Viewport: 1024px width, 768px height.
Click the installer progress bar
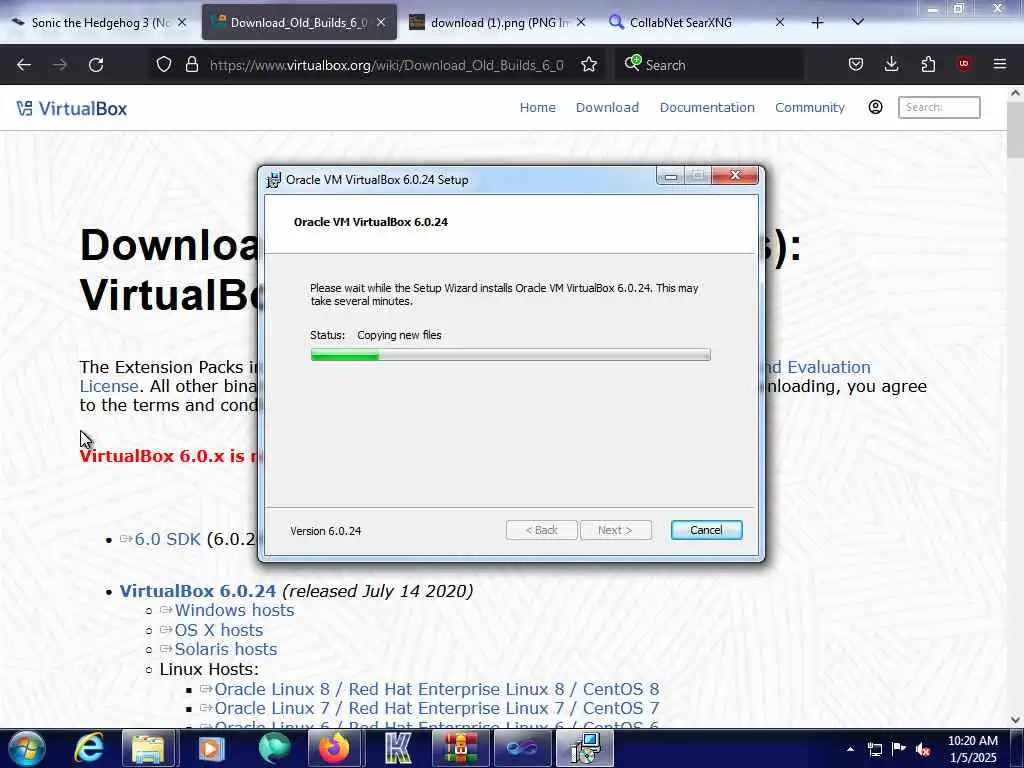tap(510, 355)
